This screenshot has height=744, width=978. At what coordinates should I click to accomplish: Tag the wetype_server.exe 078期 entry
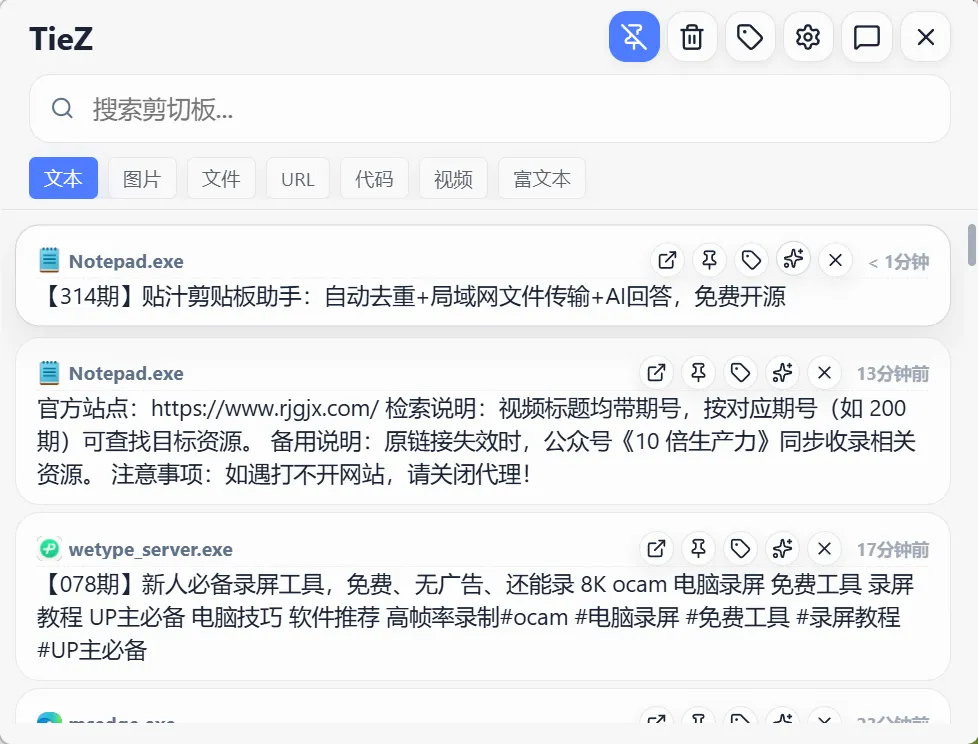(x=740, y=549)
